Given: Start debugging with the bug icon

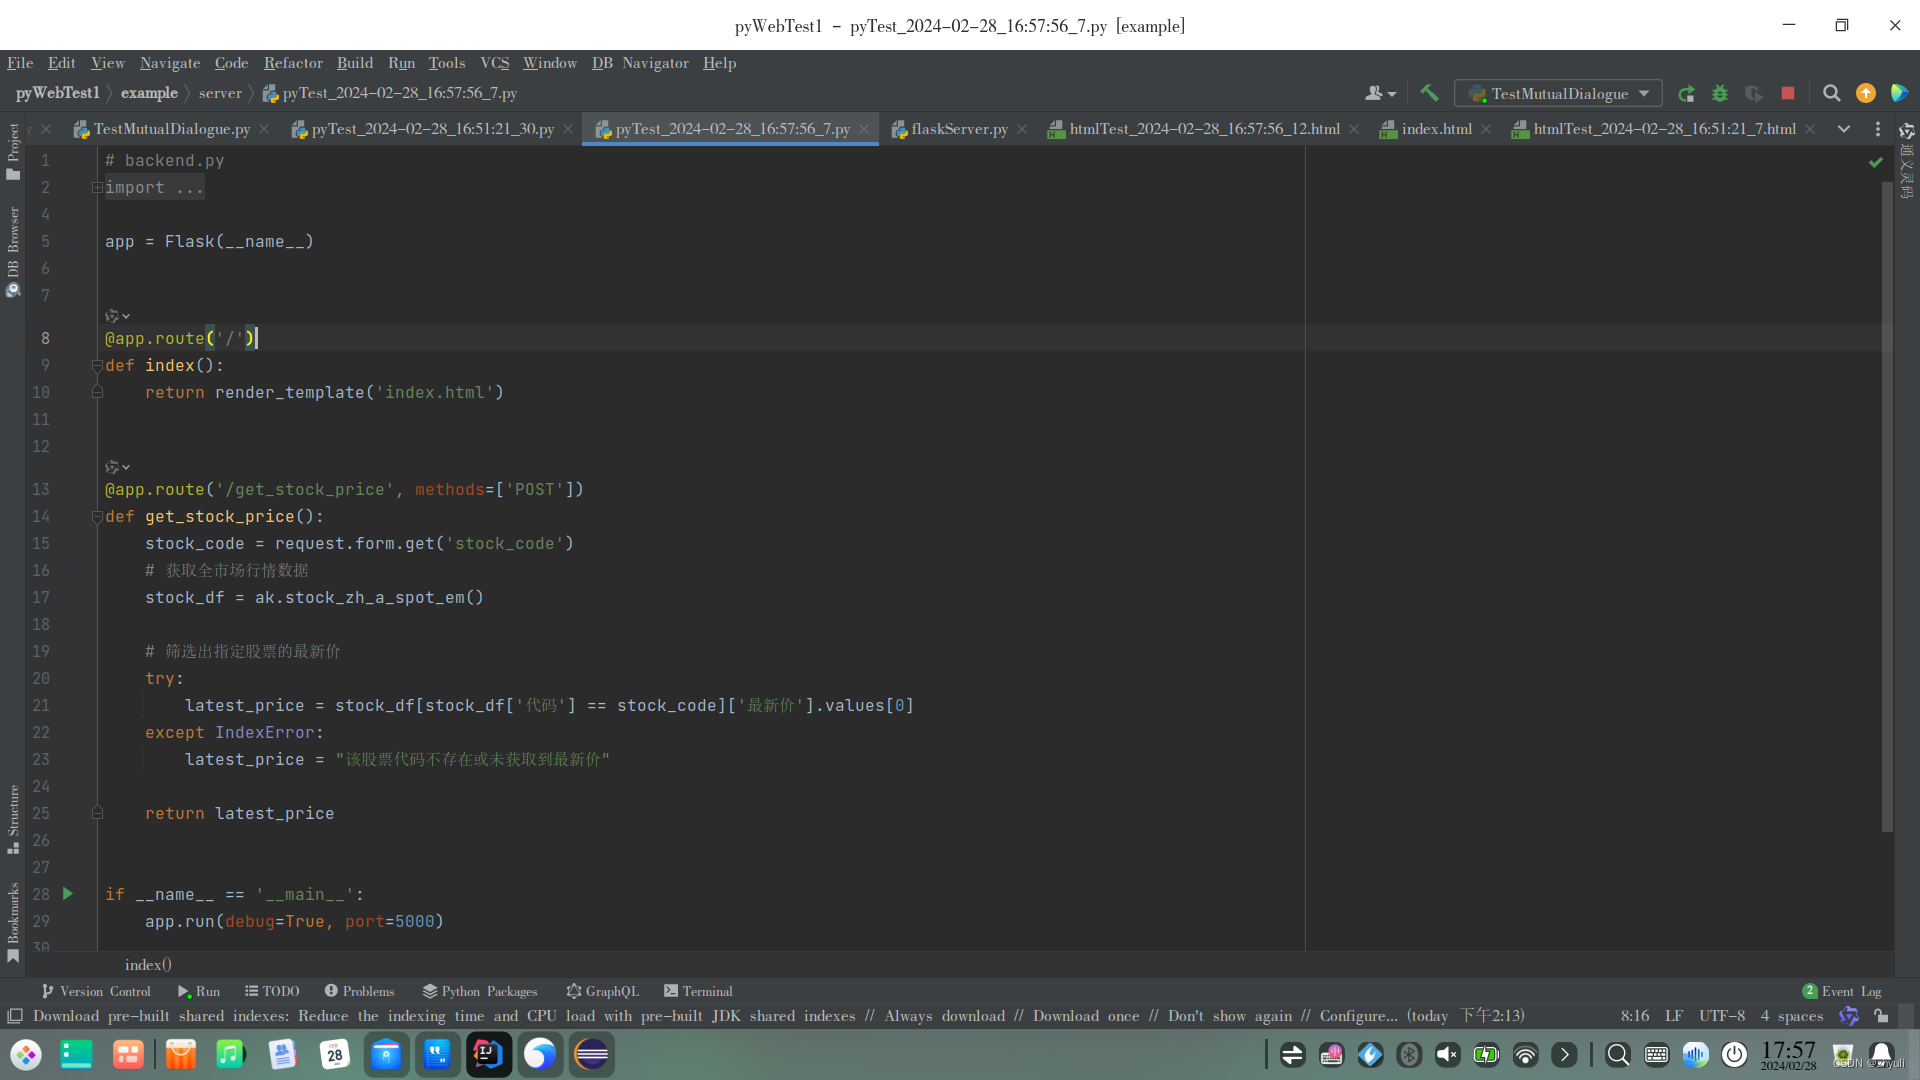Looking at the screenshot, I should click(1720, 93).
